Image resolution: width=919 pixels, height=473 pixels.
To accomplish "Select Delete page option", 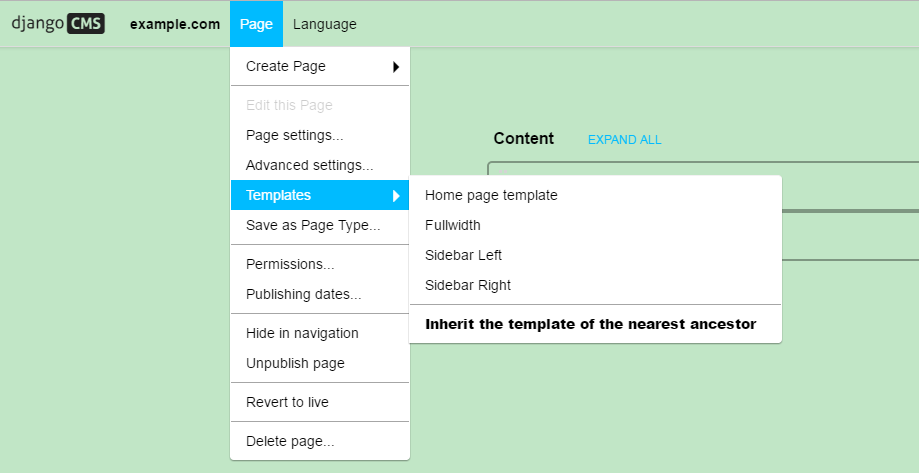I will pos(290,441).
